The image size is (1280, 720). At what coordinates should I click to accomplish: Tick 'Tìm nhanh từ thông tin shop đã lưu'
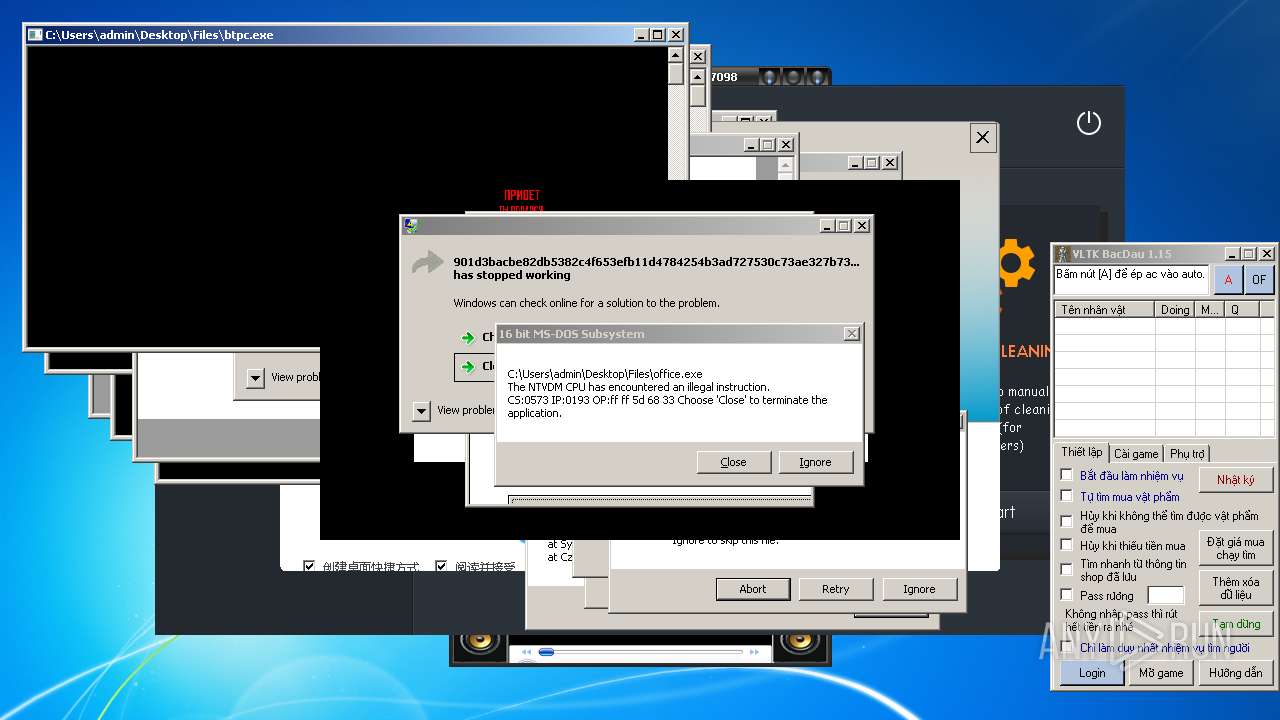click(1066, 569)
